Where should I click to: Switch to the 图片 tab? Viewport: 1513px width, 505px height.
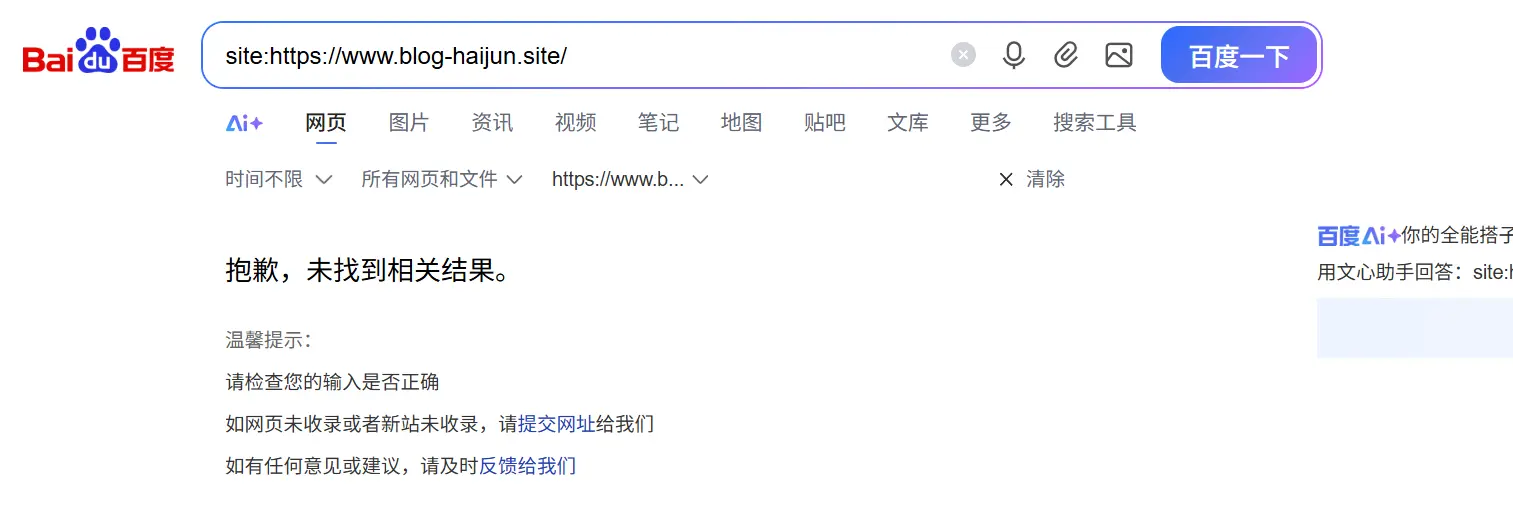pyautogui.click(x=409, y=123)
